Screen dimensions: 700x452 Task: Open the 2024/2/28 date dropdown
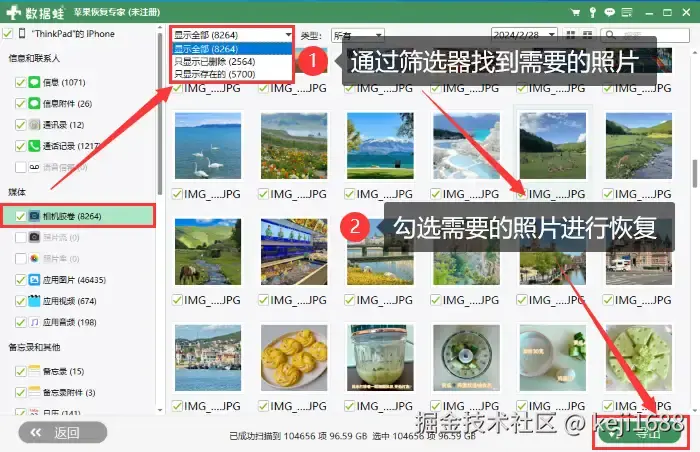(x=524, y=35)
